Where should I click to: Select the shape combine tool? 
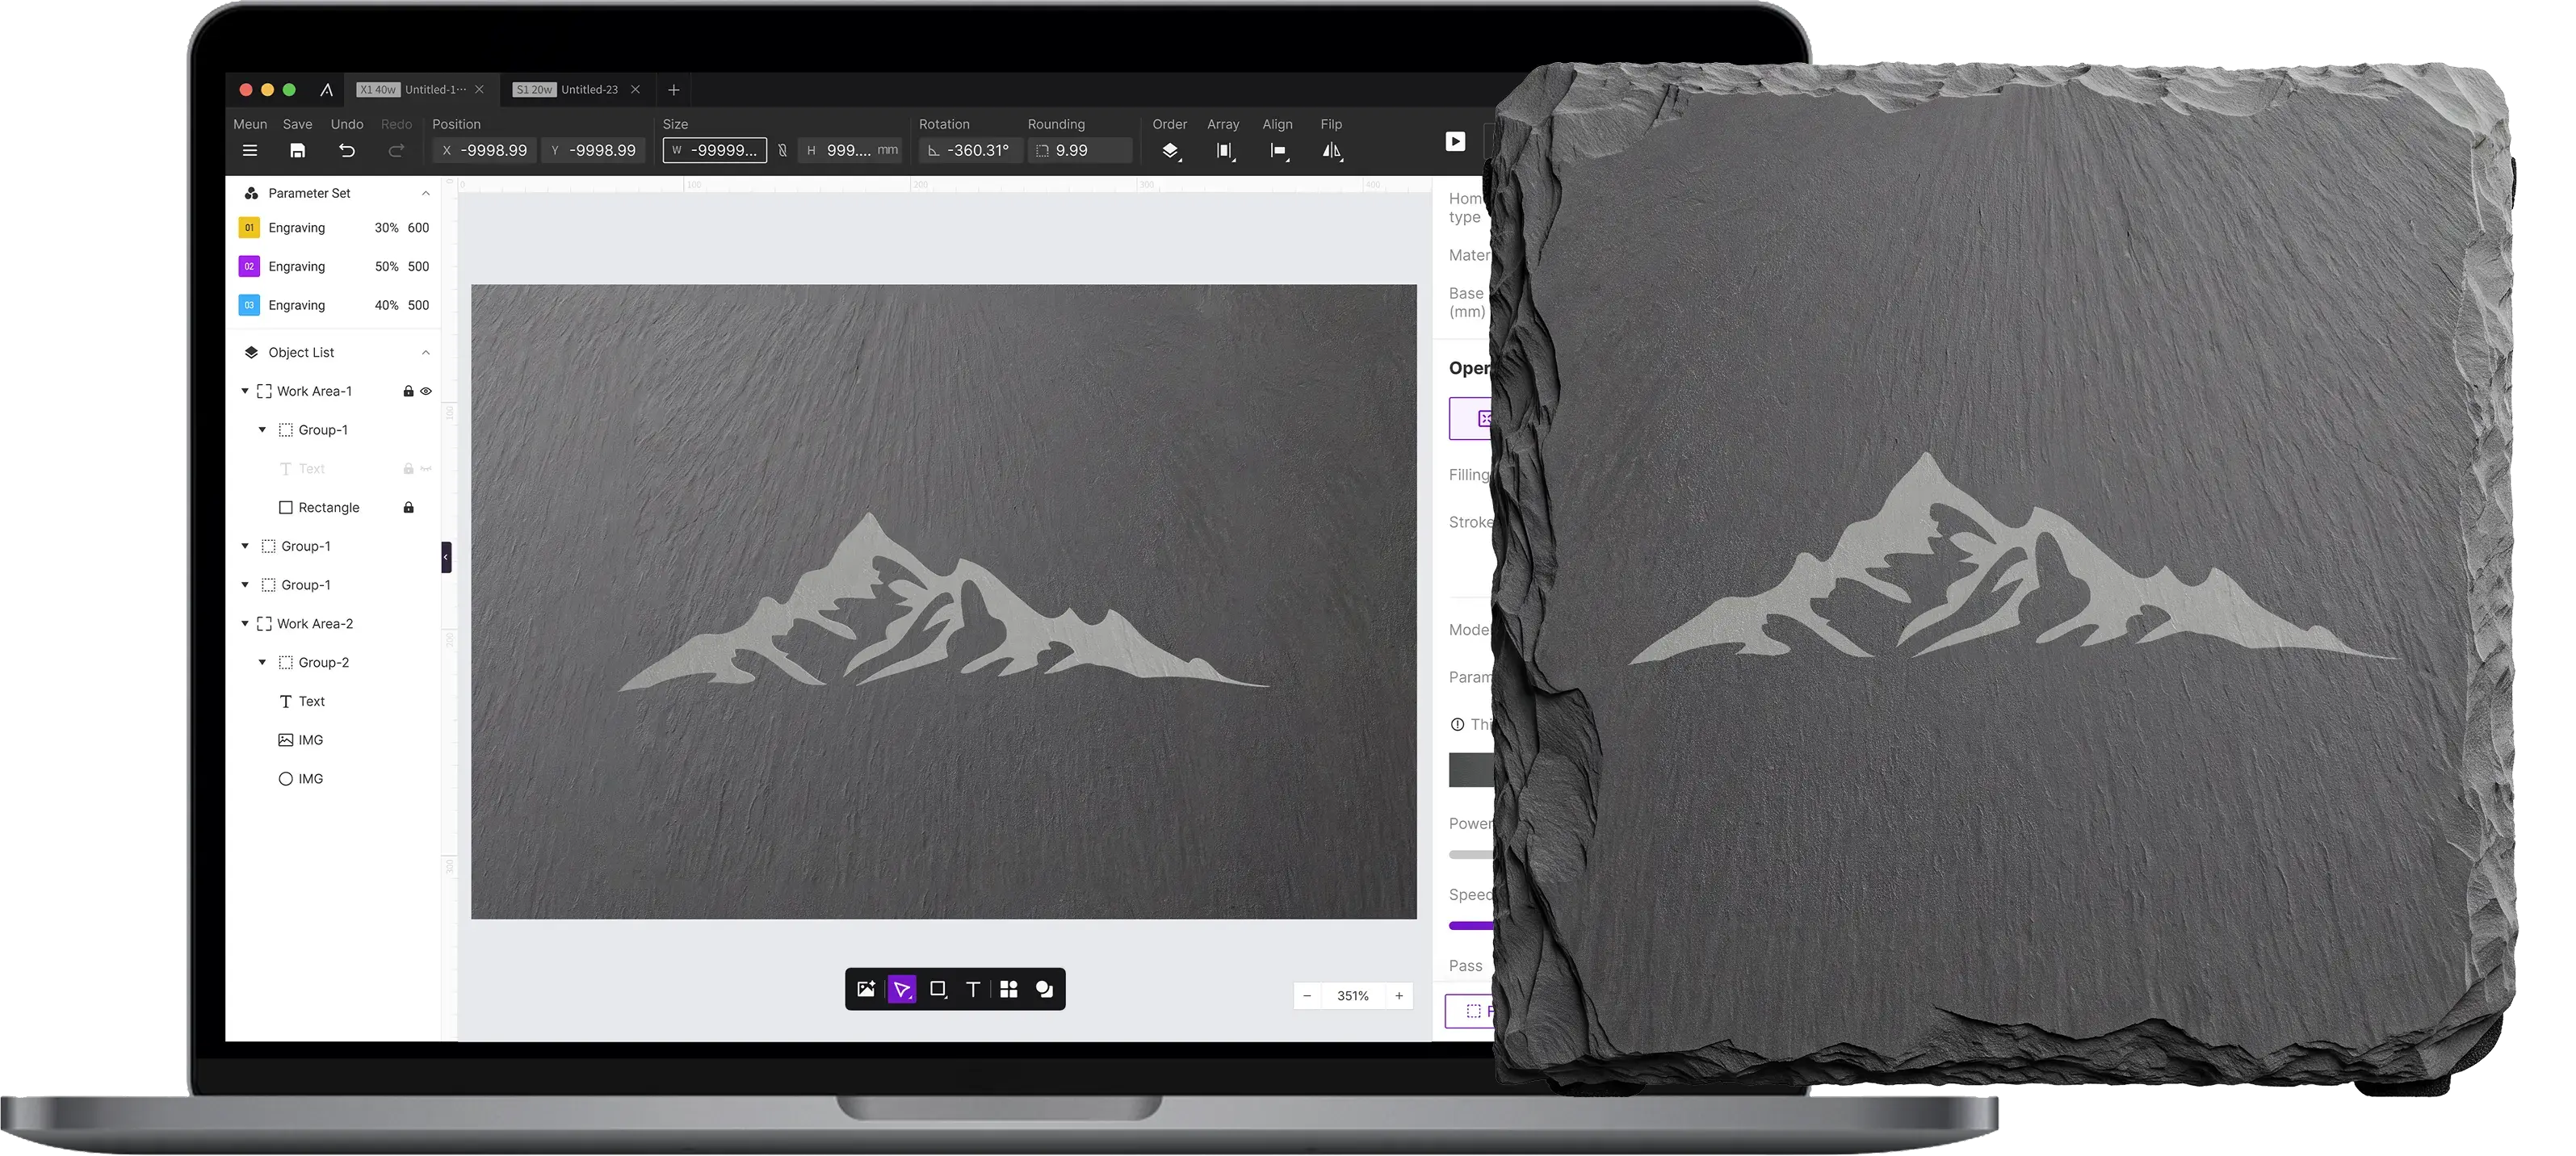click(1044, 989)
